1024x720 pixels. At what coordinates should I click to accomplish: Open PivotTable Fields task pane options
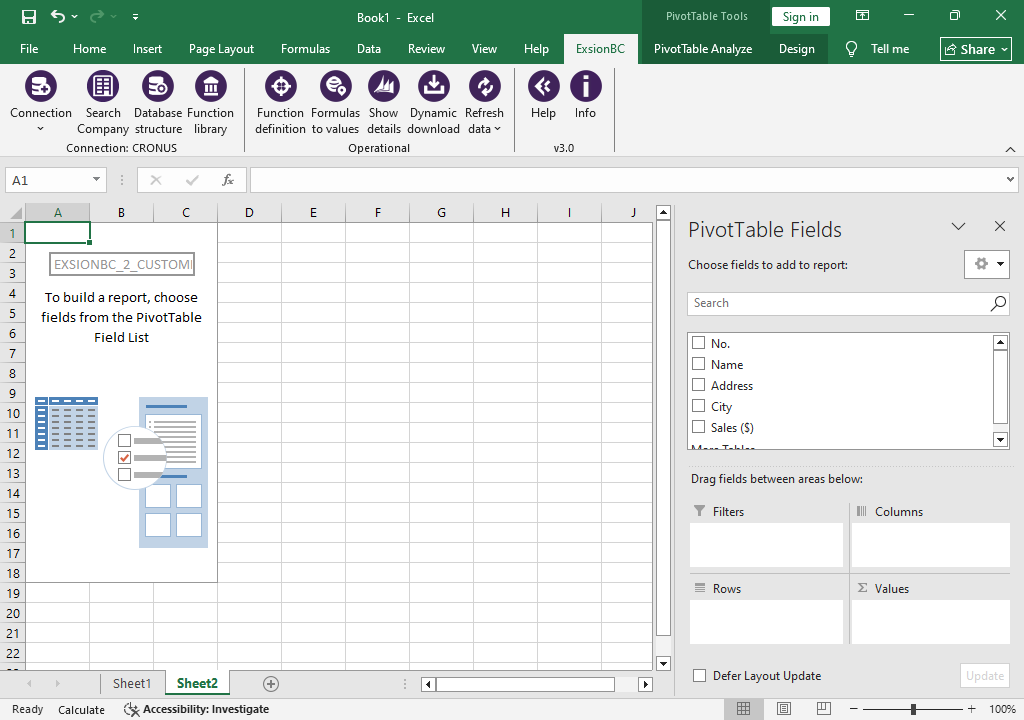[958, 226]
